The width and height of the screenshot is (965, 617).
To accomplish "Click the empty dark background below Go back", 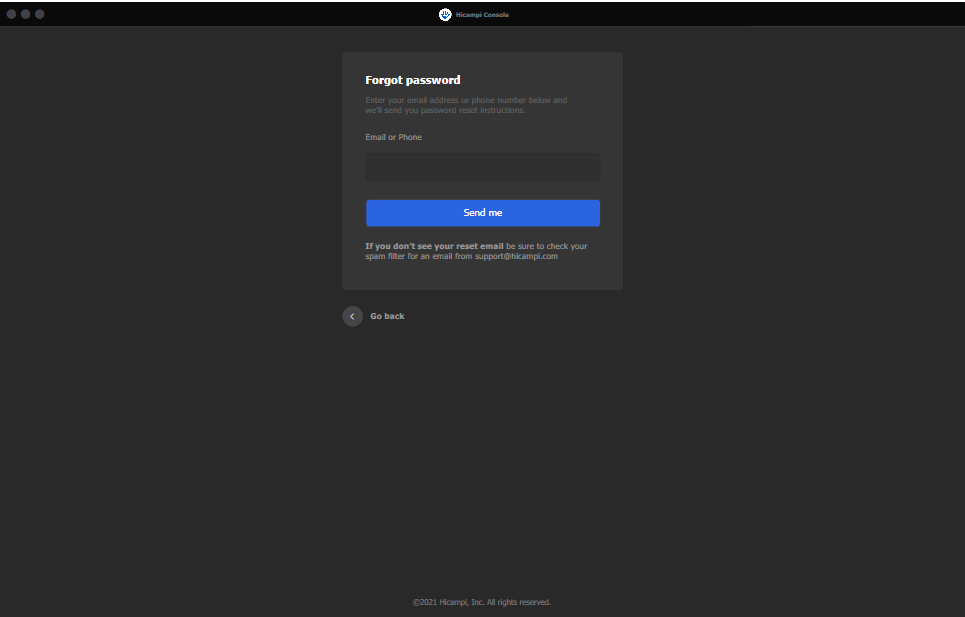I will (482, 450).
